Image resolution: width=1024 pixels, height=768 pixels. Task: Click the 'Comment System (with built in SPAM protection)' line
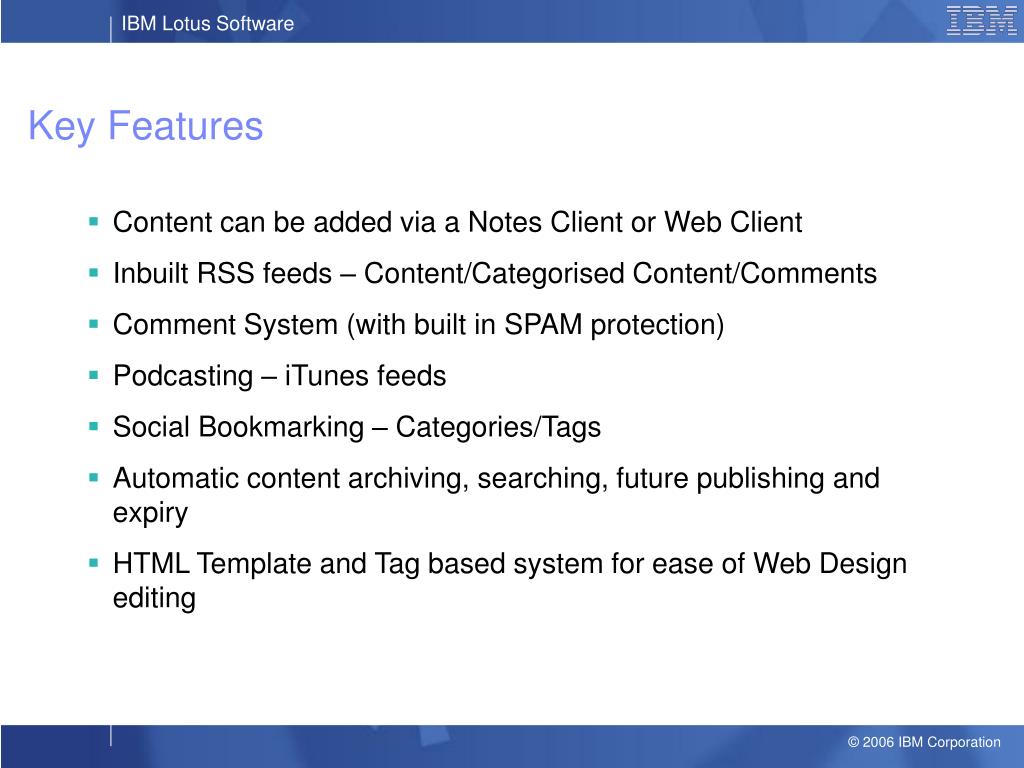(419, 325)
